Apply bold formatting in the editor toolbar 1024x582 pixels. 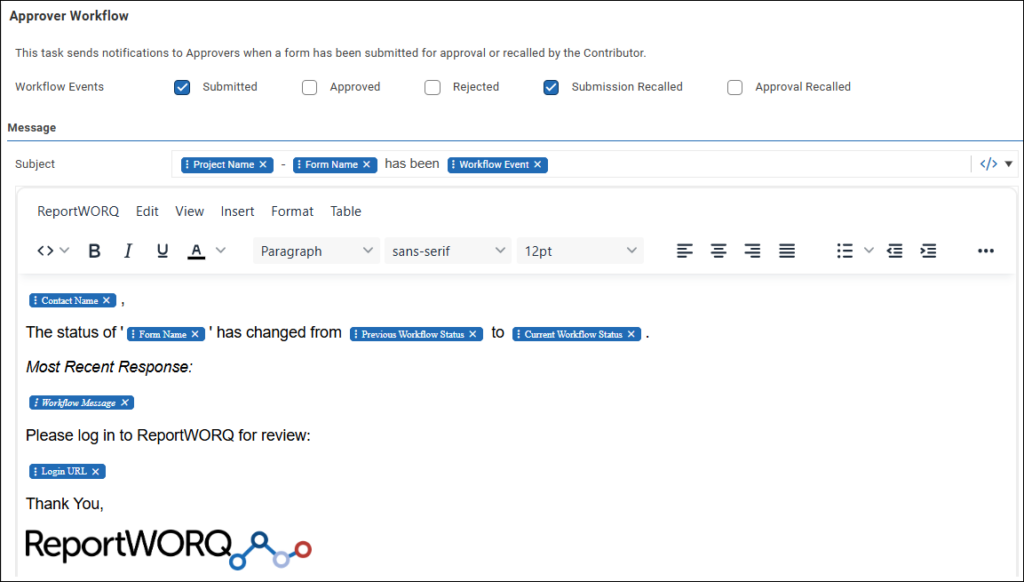(95, 251)
